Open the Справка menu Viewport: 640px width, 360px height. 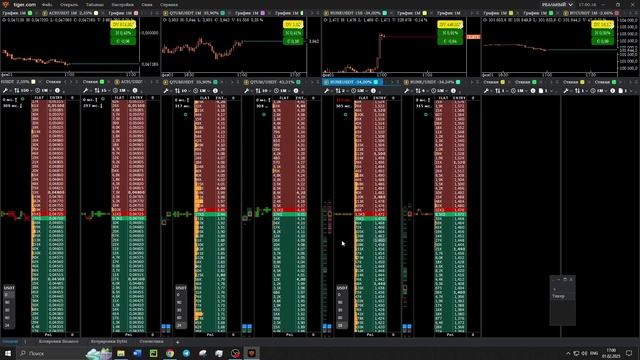[x=169, y=4]
